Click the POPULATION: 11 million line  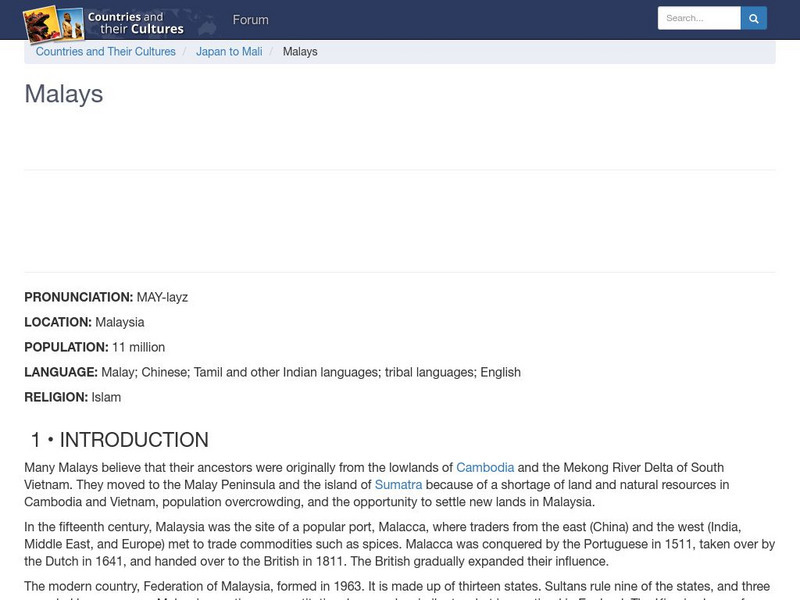click(94, 347)
